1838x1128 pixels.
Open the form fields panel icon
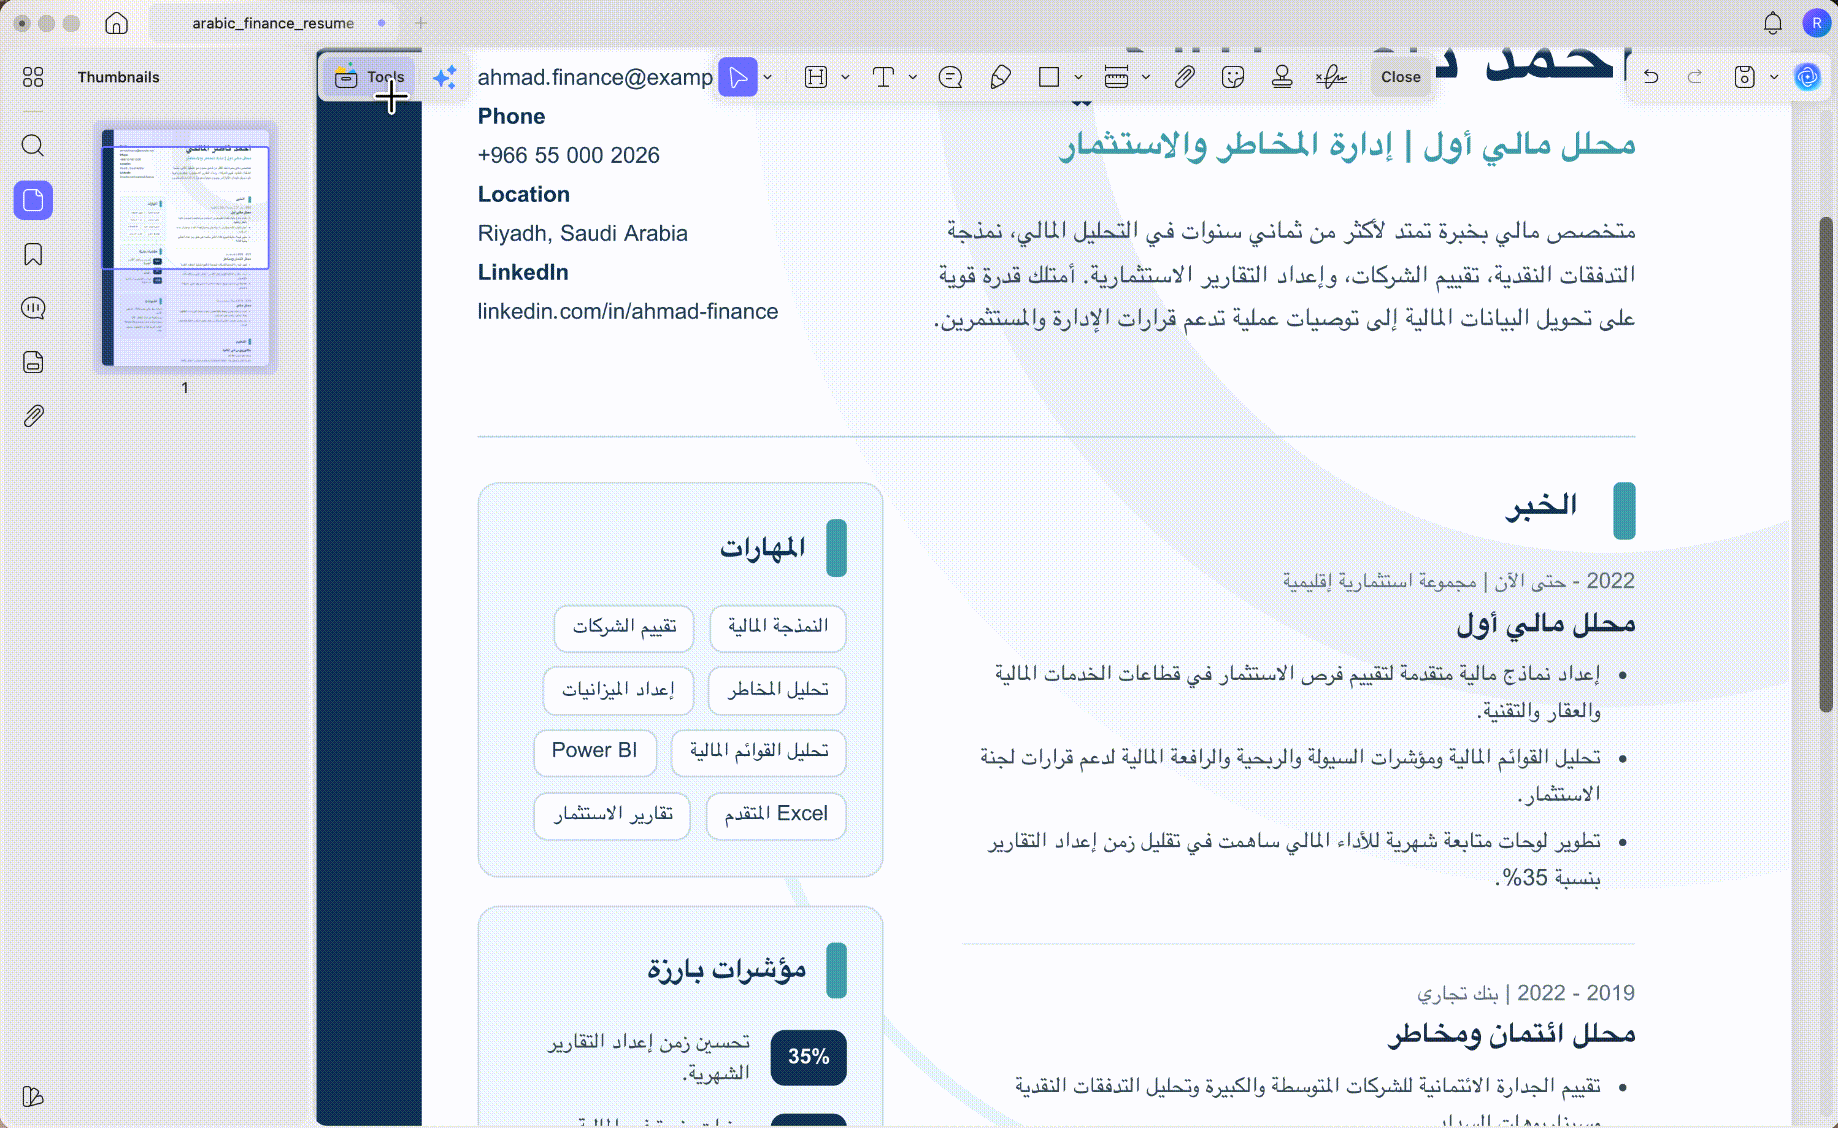33,362
